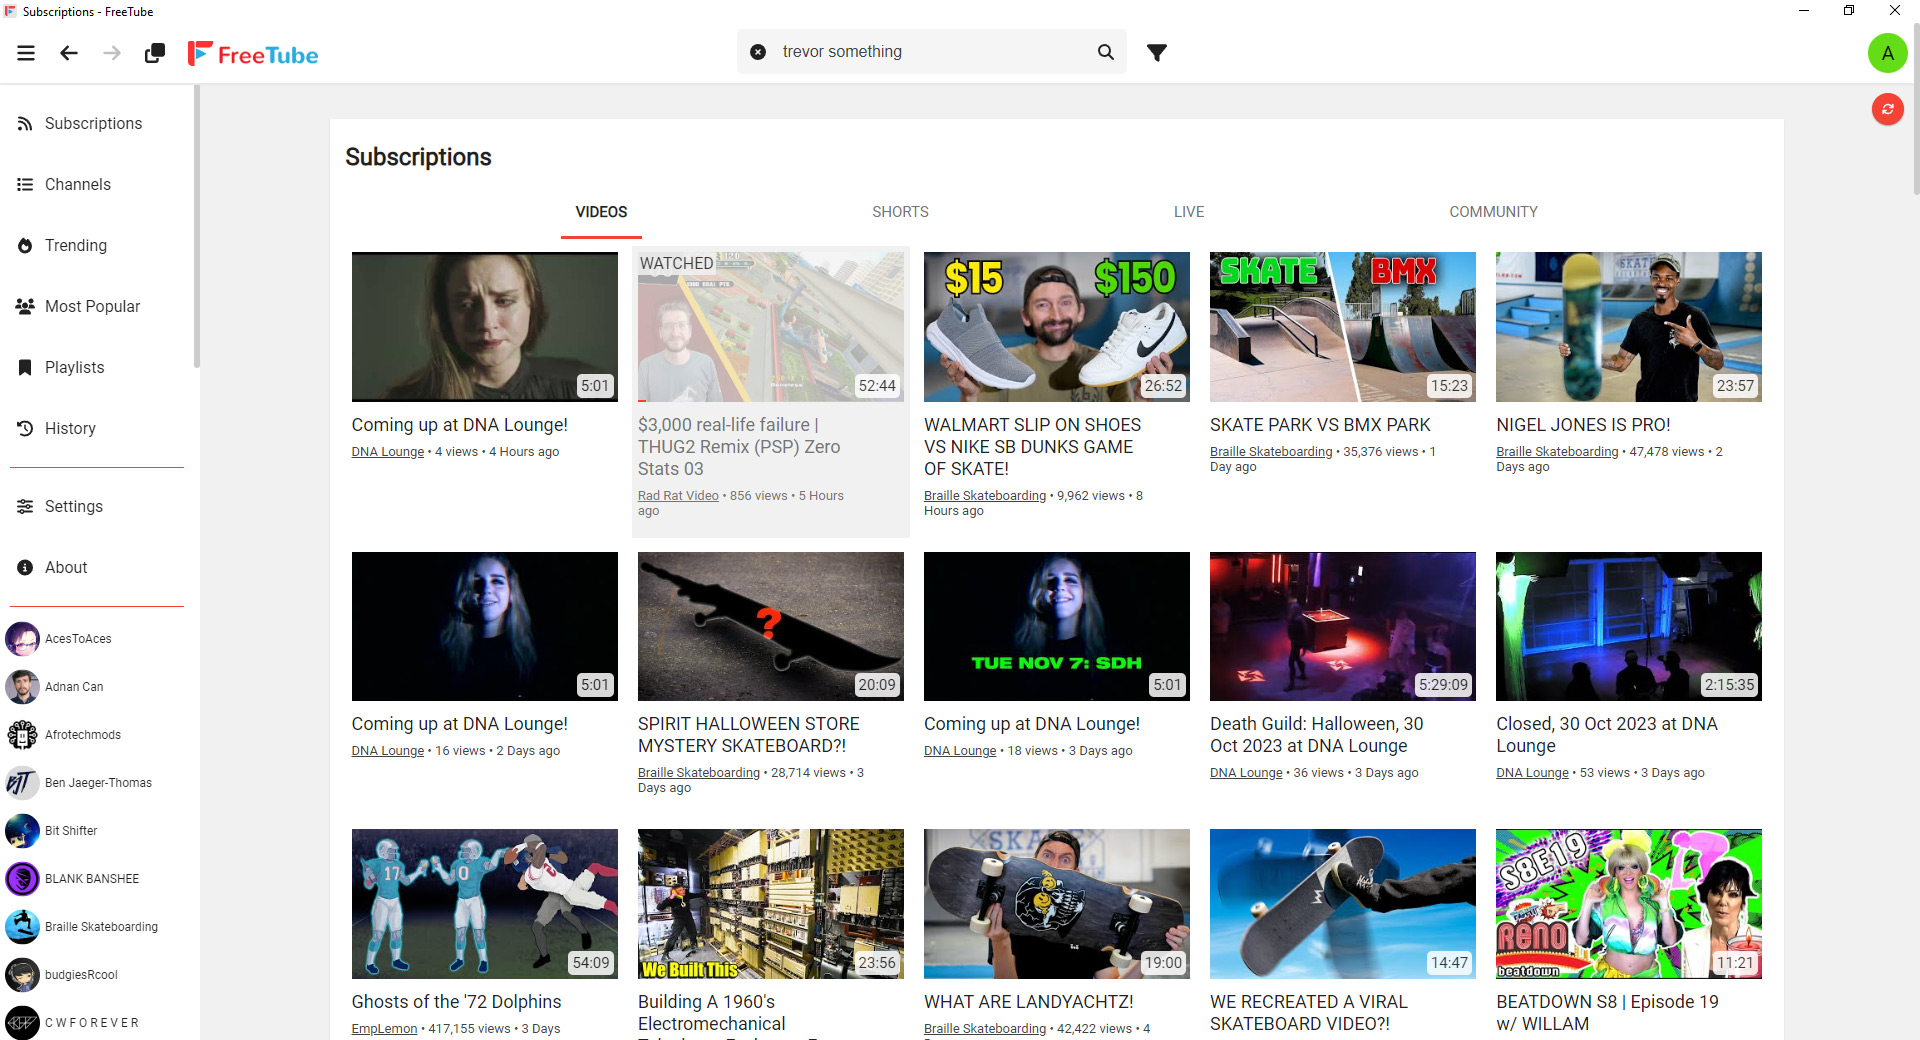The height and width of the screenshot is (1040, 1920).
Task: Minimize the FreeTube window
Action: [x=1804, y=11]
